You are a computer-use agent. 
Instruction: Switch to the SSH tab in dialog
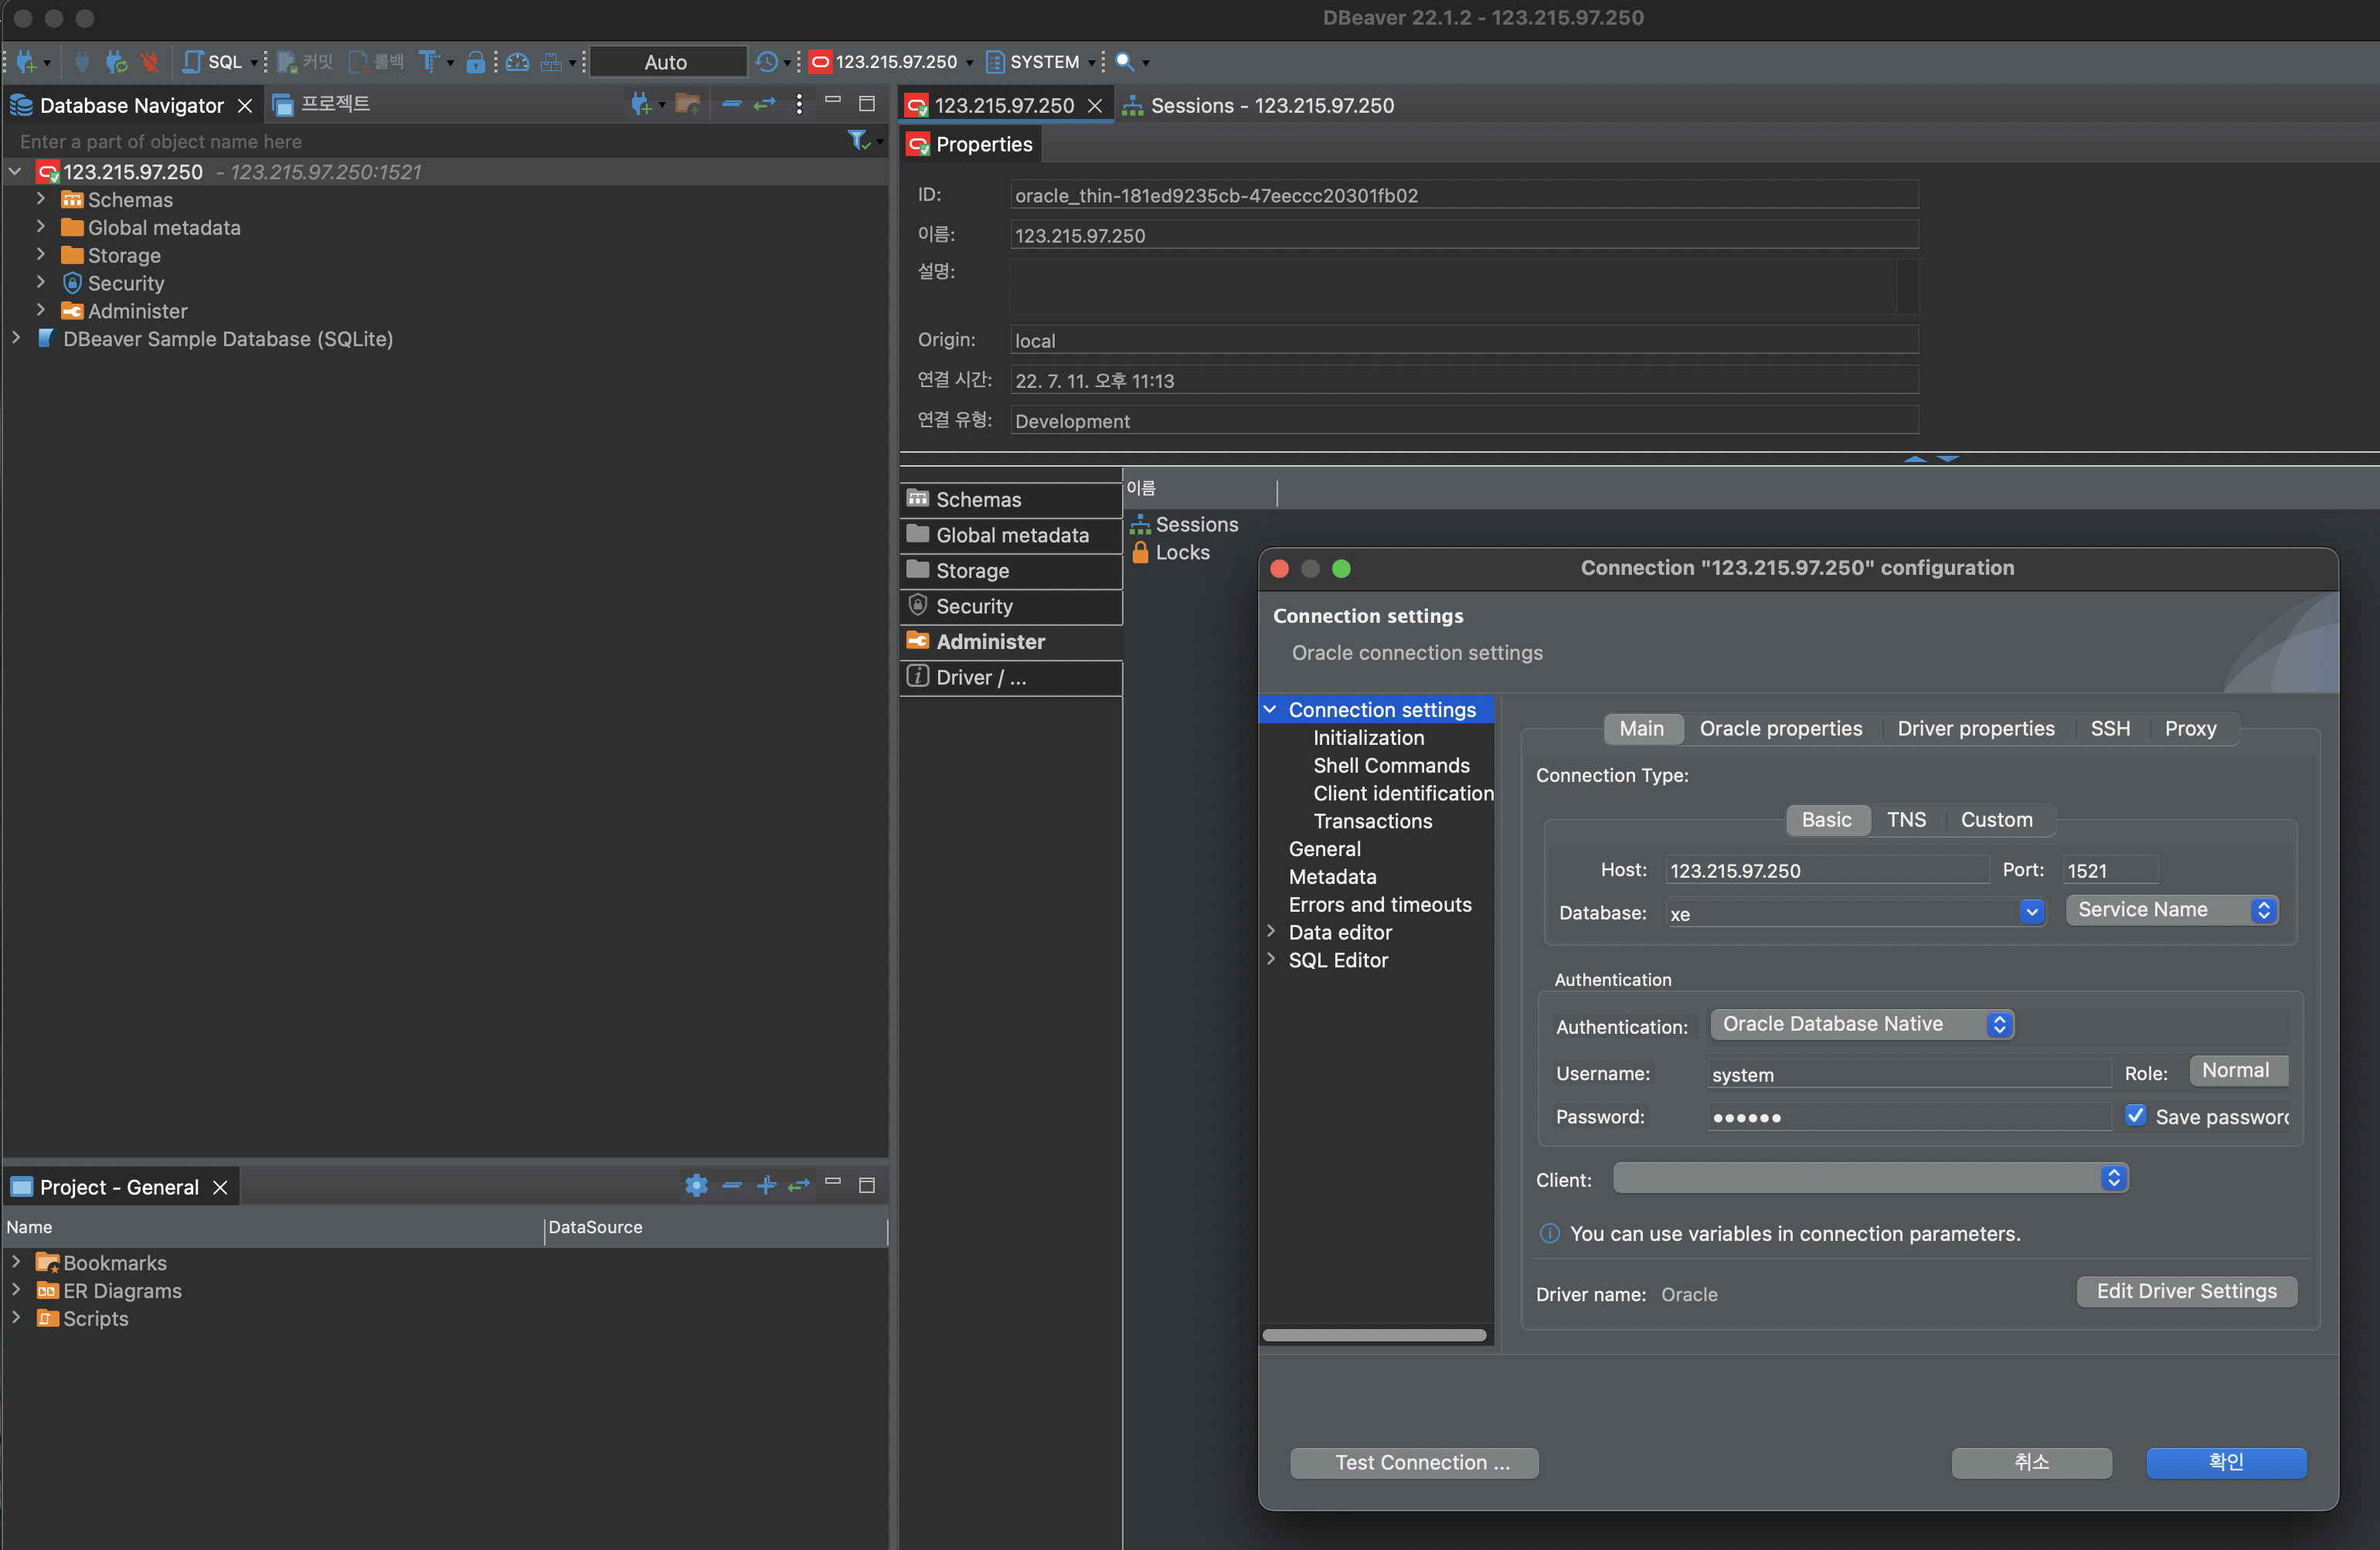click(x=2110, y=729)
